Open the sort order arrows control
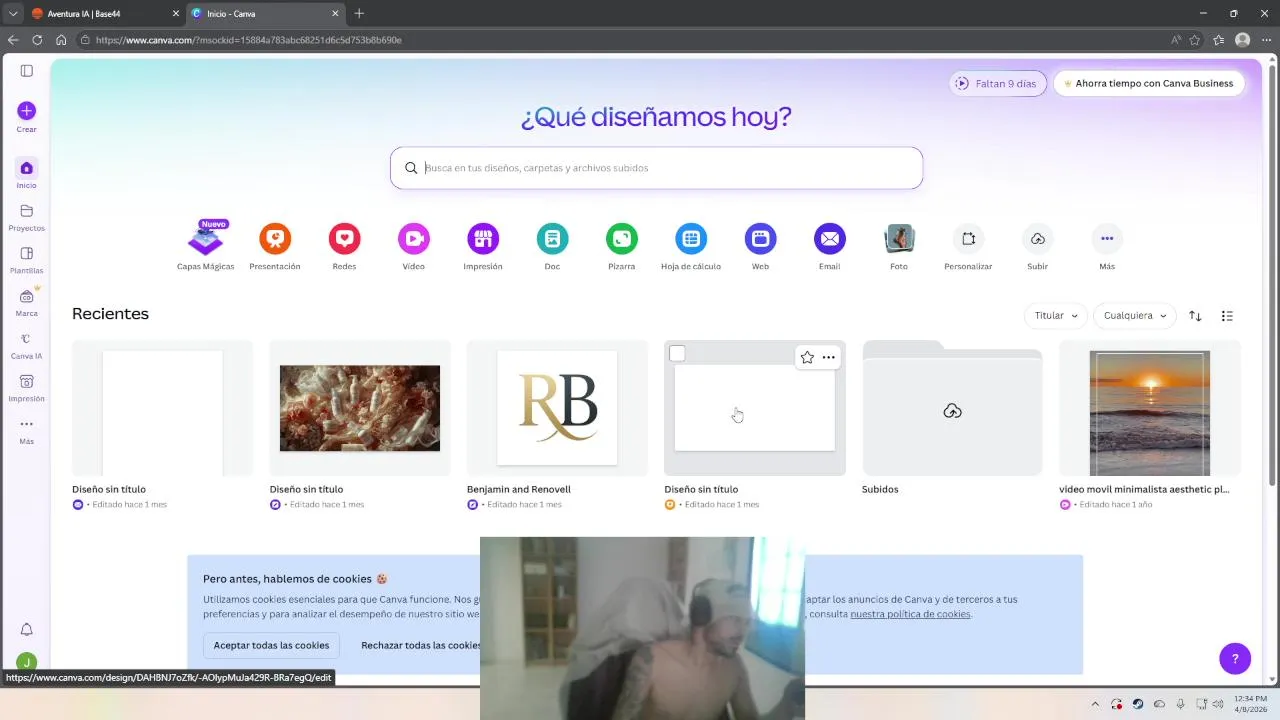Viewport: 1280px width, 720px height. click(x=1195, y=316)
